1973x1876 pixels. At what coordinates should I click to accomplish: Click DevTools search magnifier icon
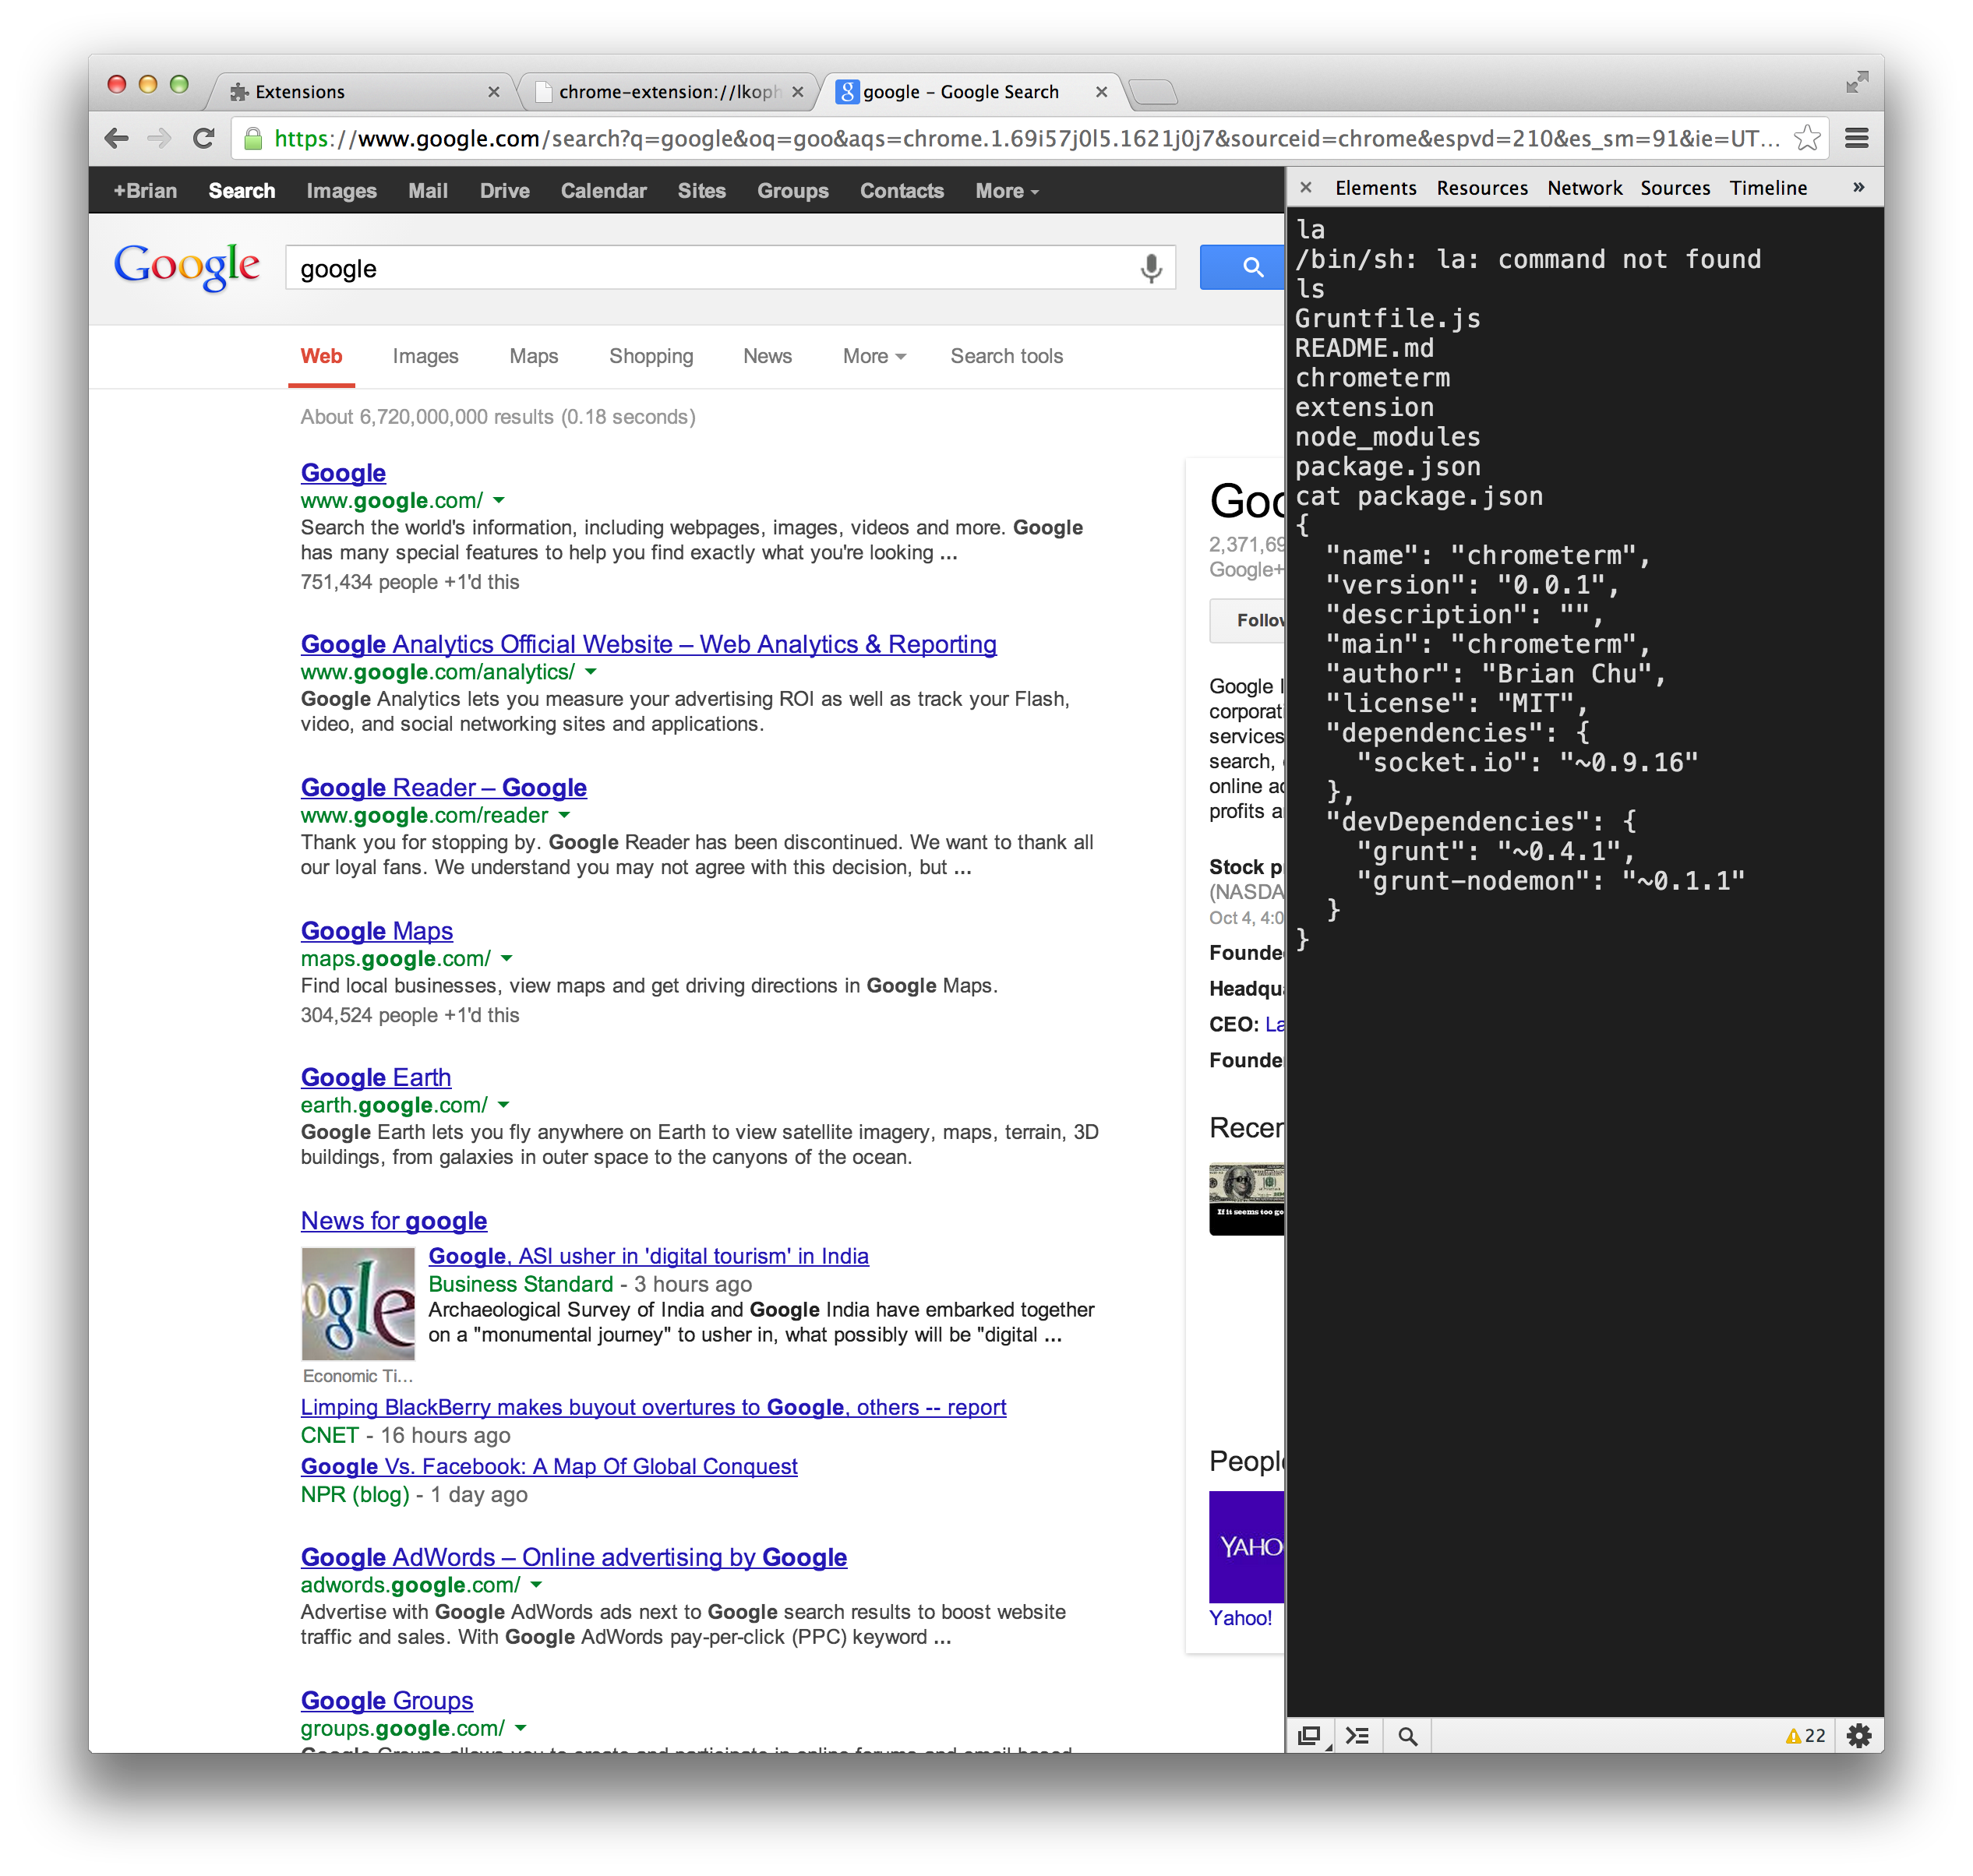1407,1736
